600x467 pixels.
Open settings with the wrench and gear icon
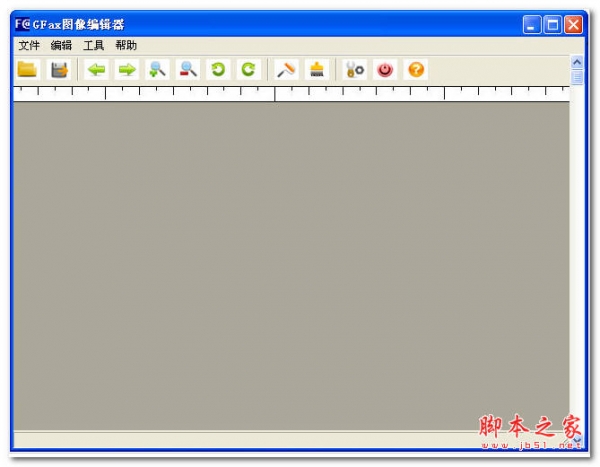[x=355, y=70]
